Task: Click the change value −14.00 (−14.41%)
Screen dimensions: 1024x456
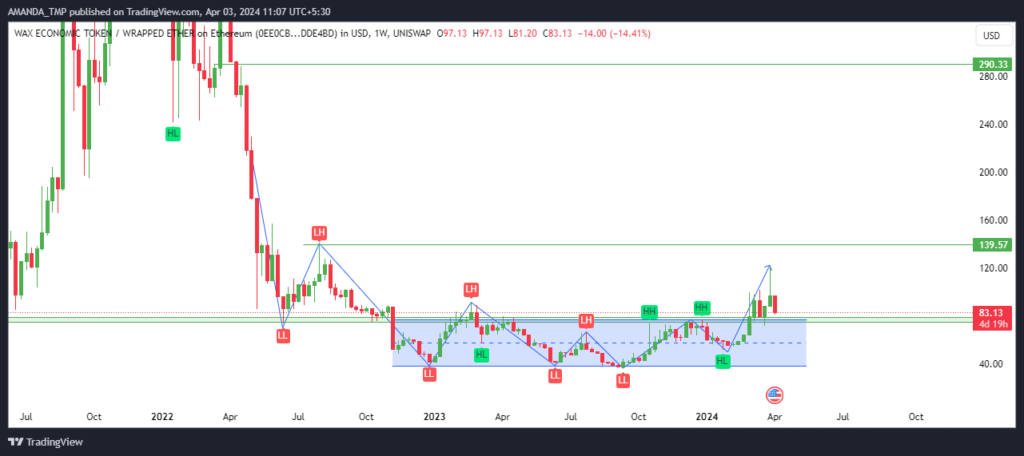Action: (x=616, y=34)
